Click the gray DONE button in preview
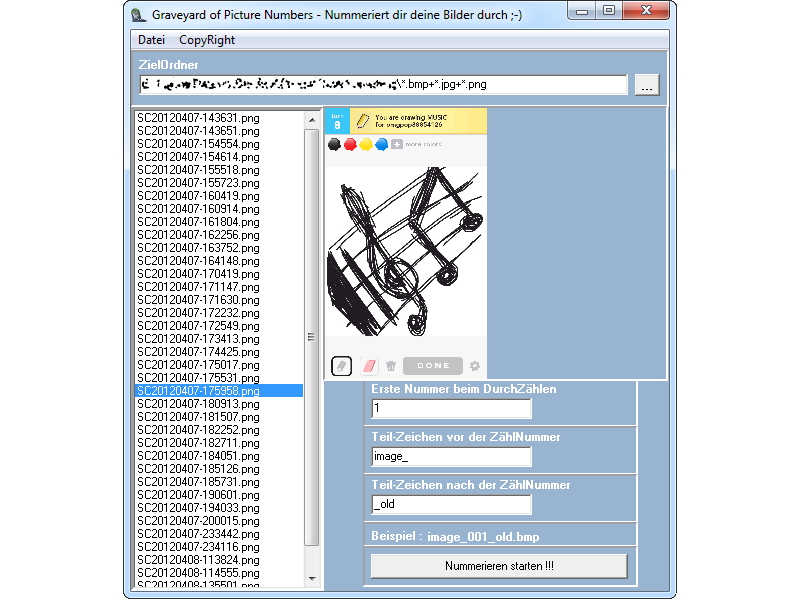 pyautogui.click(x=433, y=366)
